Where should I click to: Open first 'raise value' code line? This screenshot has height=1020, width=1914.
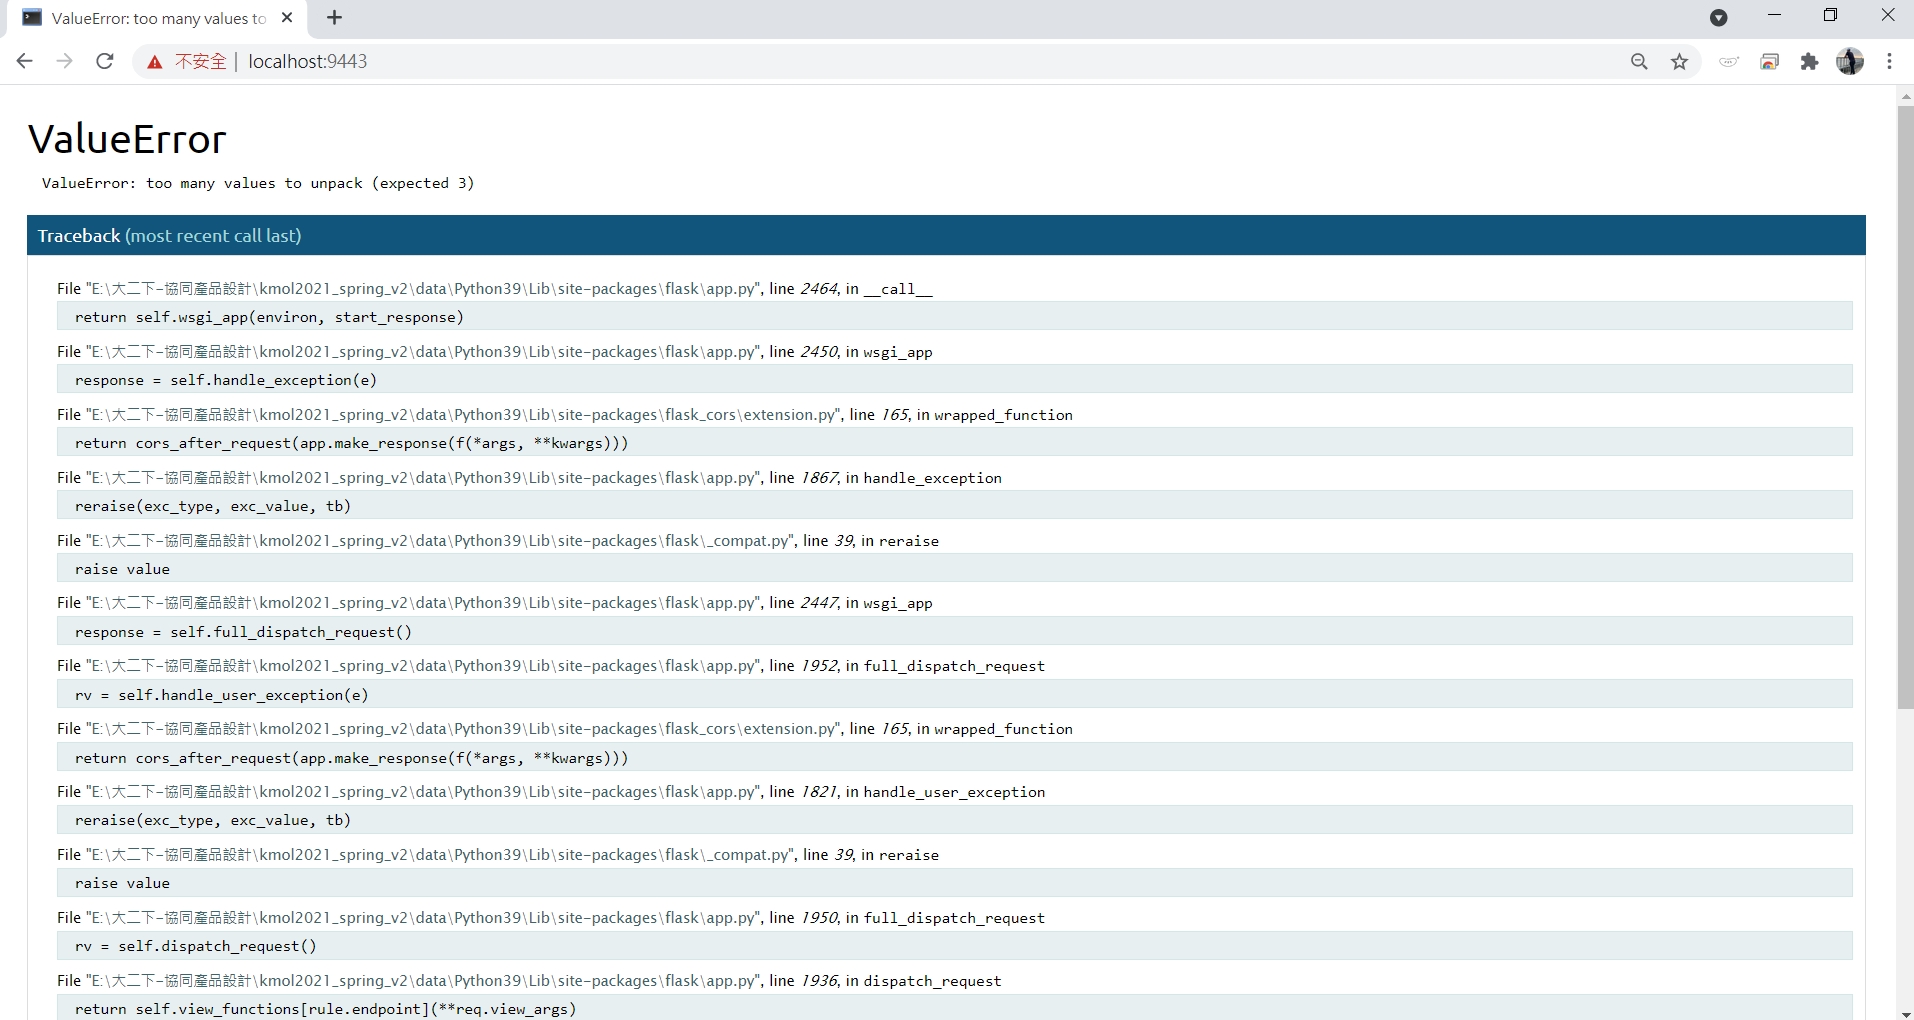pyautogui.click(x=955, y=569)
